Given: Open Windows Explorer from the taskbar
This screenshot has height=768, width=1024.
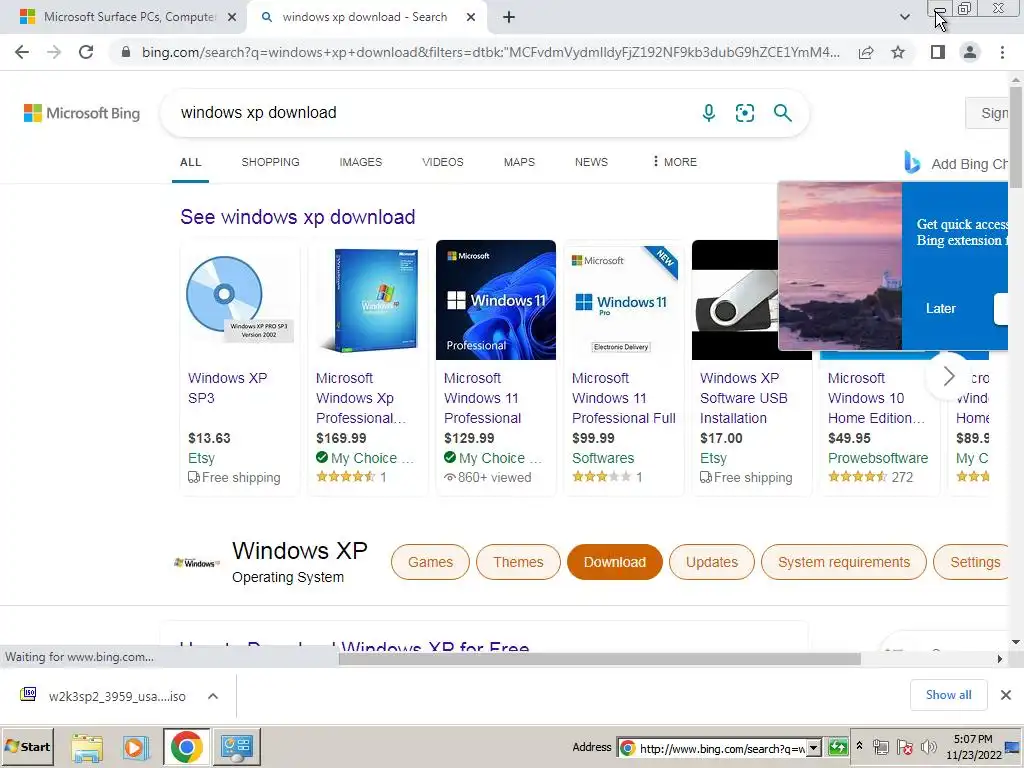Looking at the screenshot, I should 87,747.
